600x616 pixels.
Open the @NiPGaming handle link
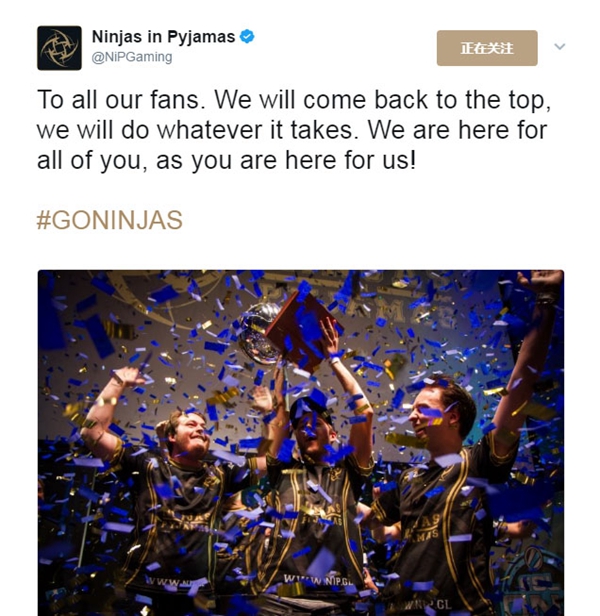pos(132,57)
